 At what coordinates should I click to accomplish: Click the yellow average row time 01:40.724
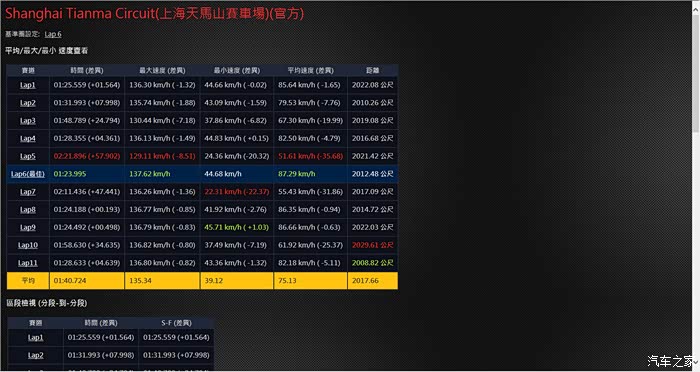click(x=70, y=281)
